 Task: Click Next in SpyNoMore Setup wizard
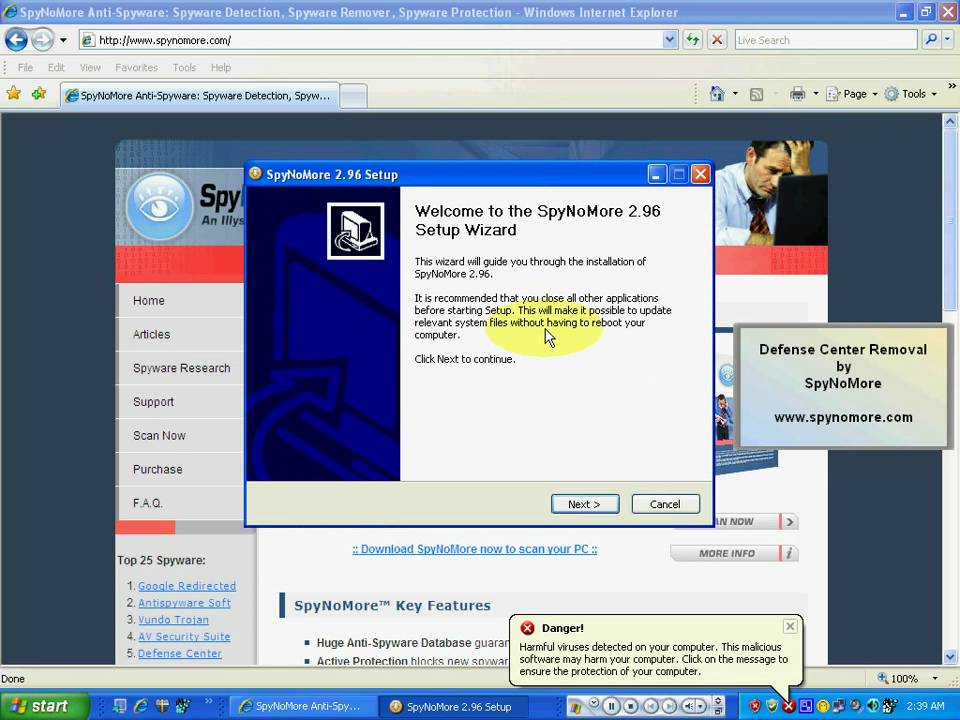[585, 504]
